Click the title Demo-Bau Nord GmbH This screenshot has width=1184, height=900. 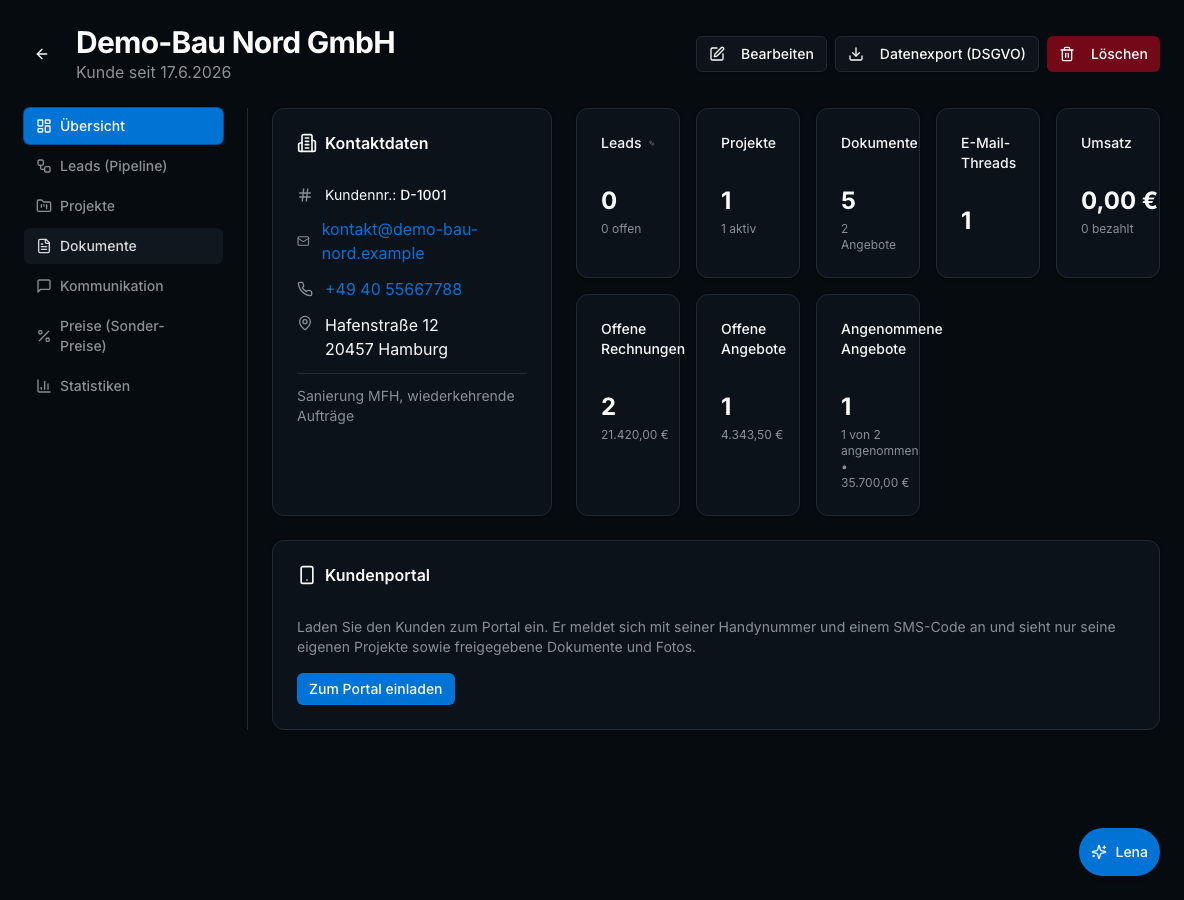236,43
